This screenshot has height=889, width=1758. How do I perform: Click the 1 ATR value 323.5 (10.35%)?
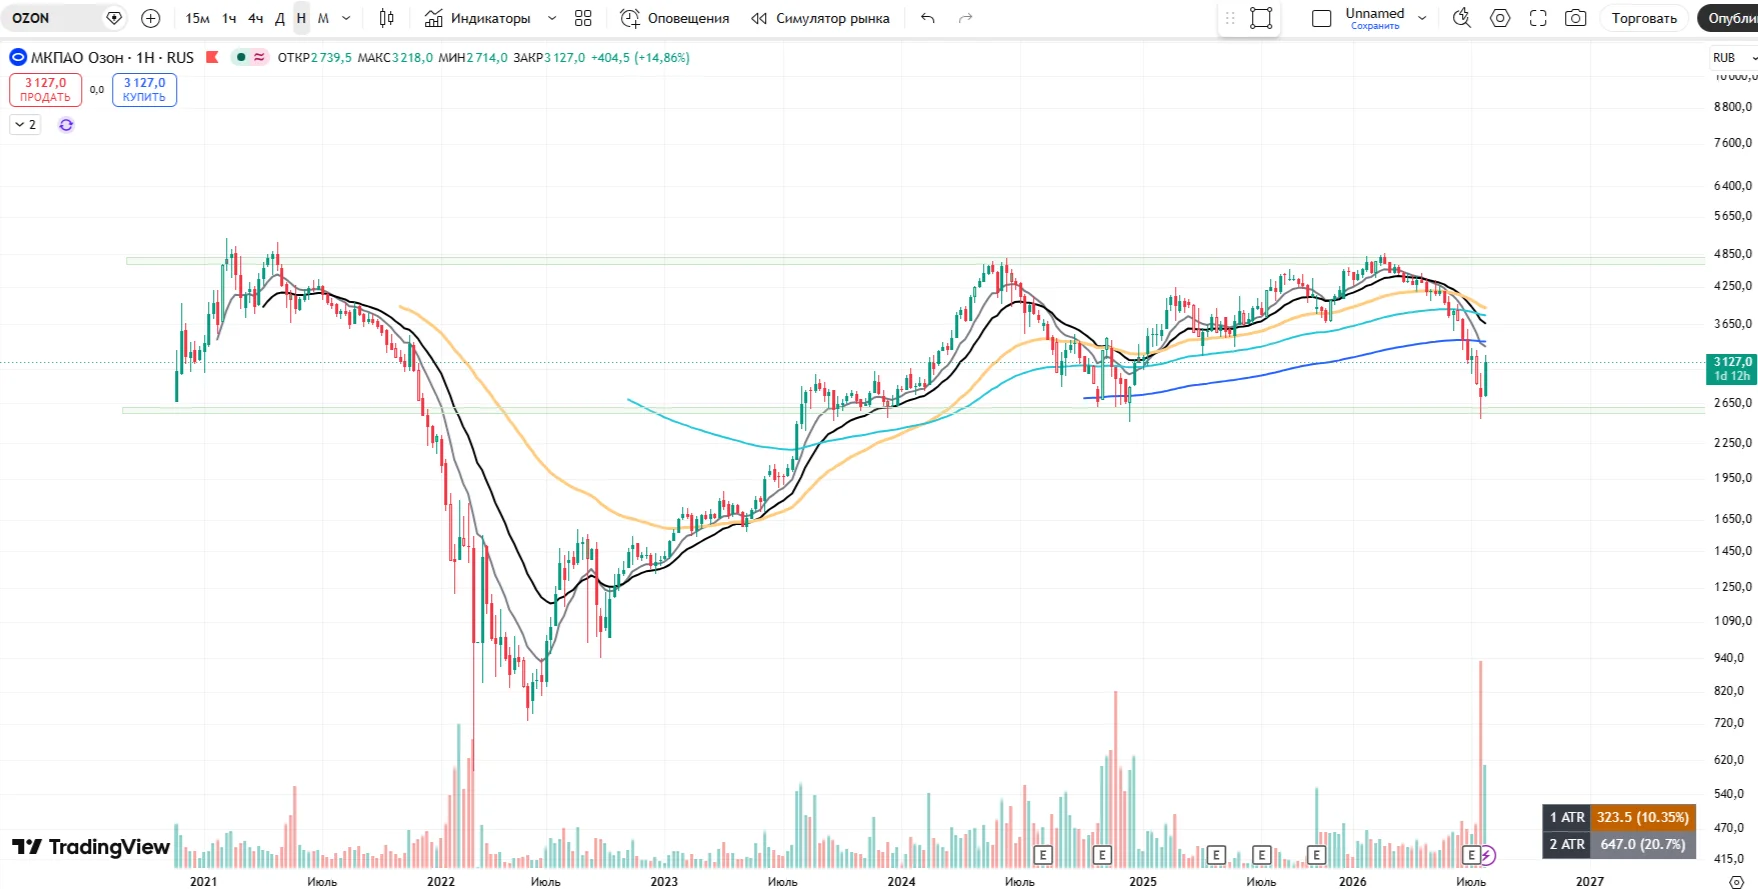[x=1642, y=817]
